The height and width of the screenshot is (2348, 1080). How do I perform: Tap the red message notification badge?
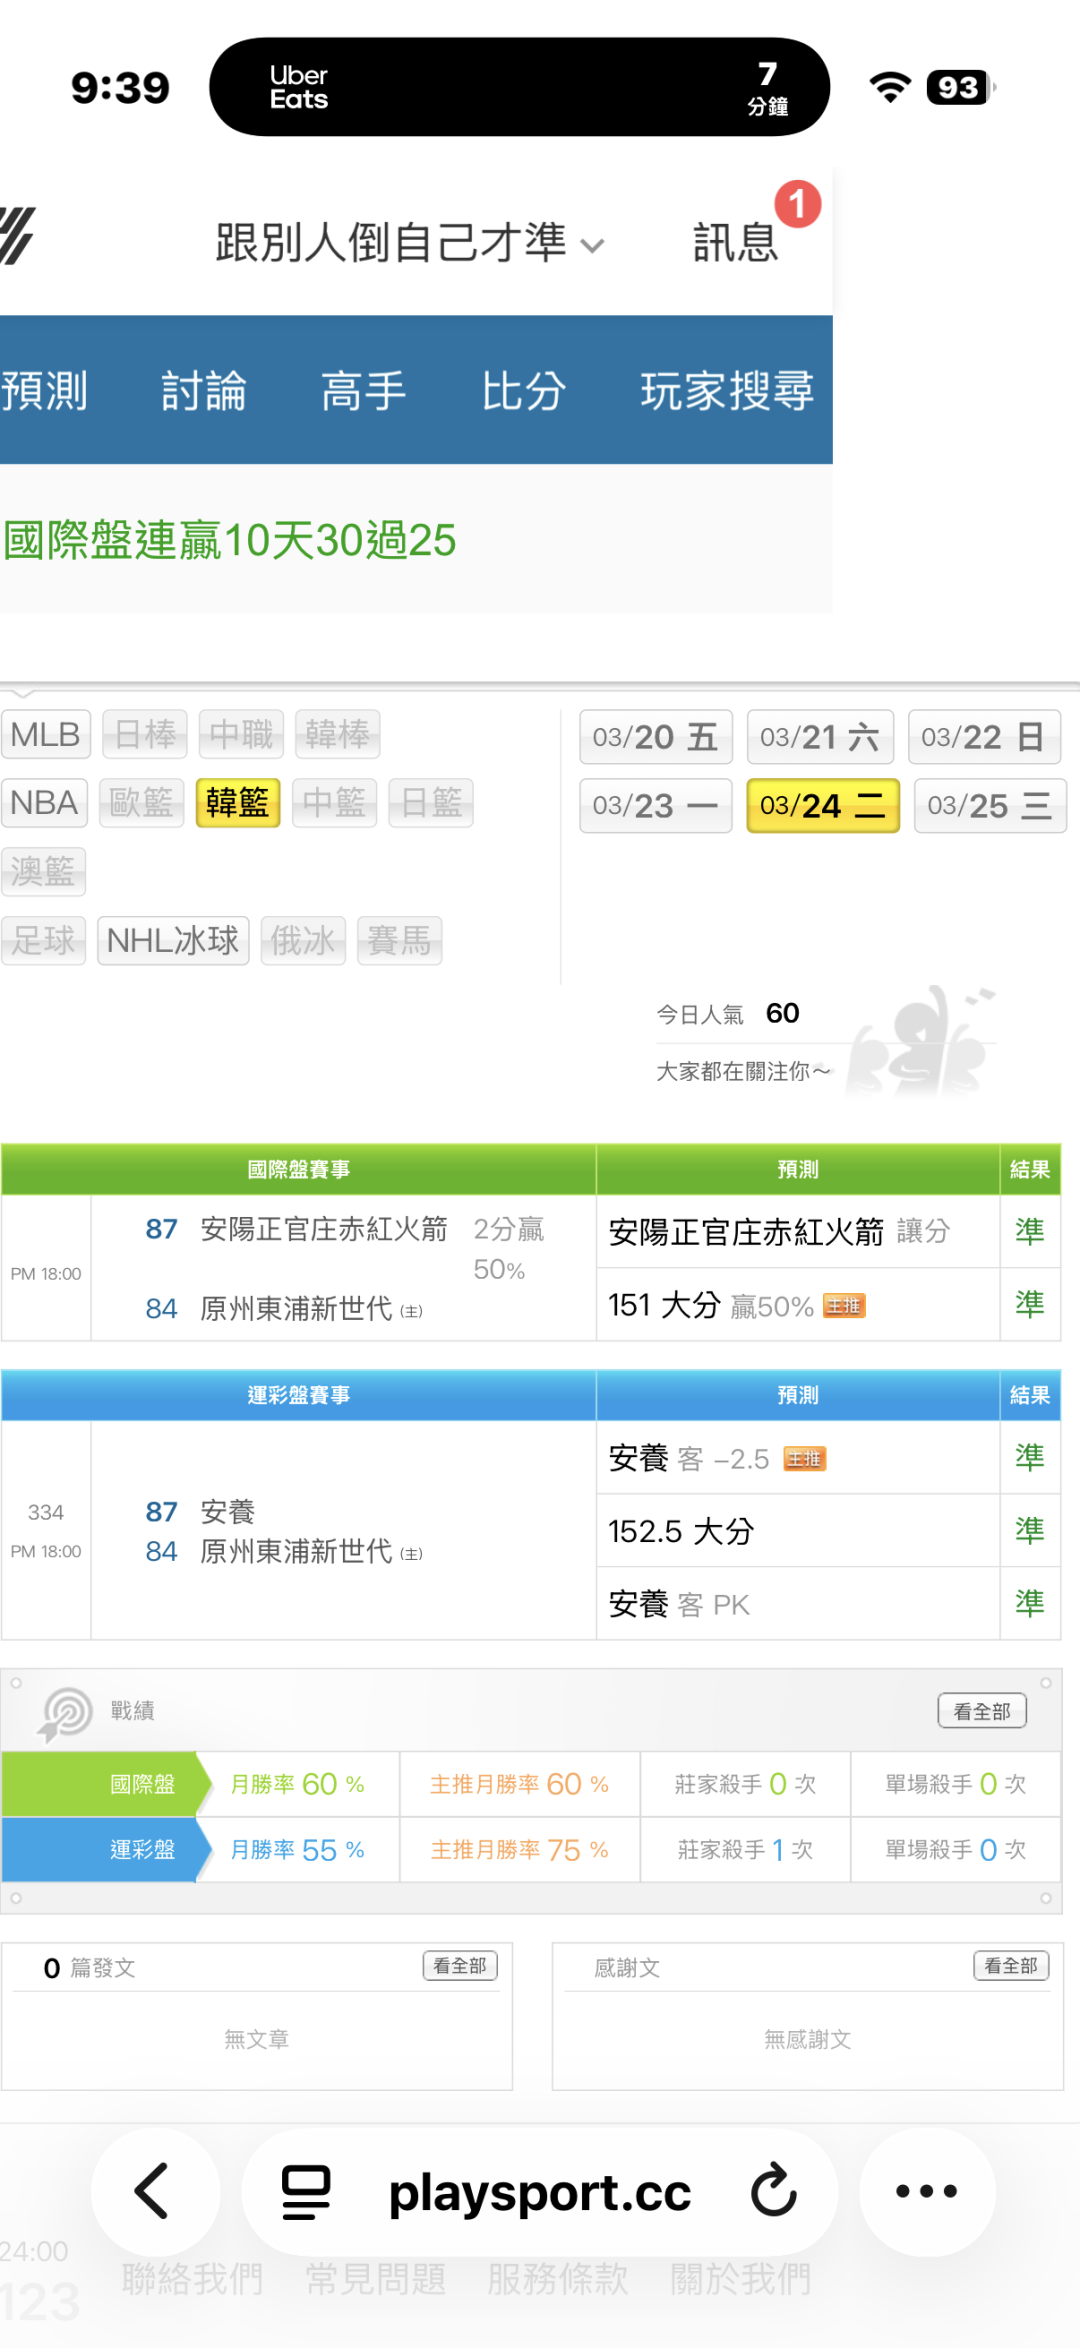(x=797, y=204)
